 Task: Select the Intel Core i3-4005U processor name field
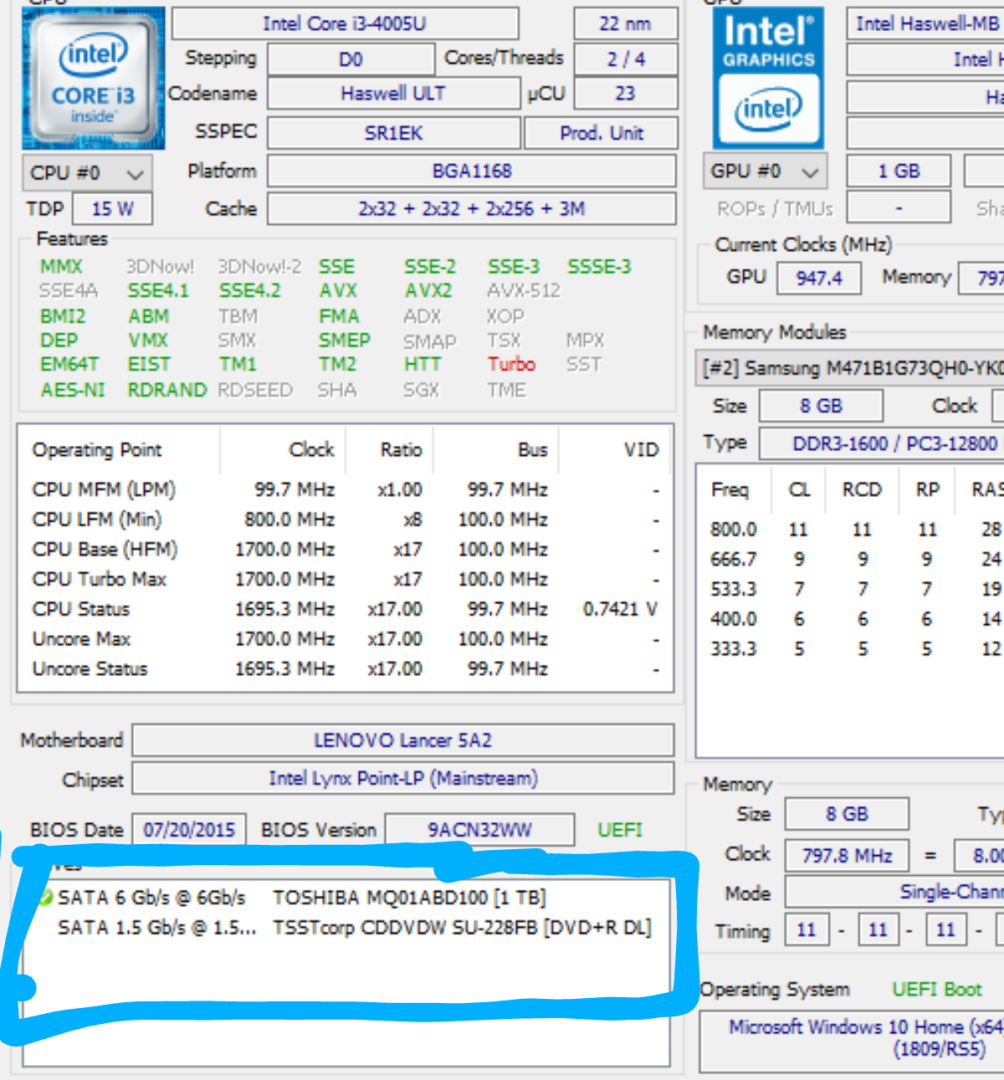[345, 24]
